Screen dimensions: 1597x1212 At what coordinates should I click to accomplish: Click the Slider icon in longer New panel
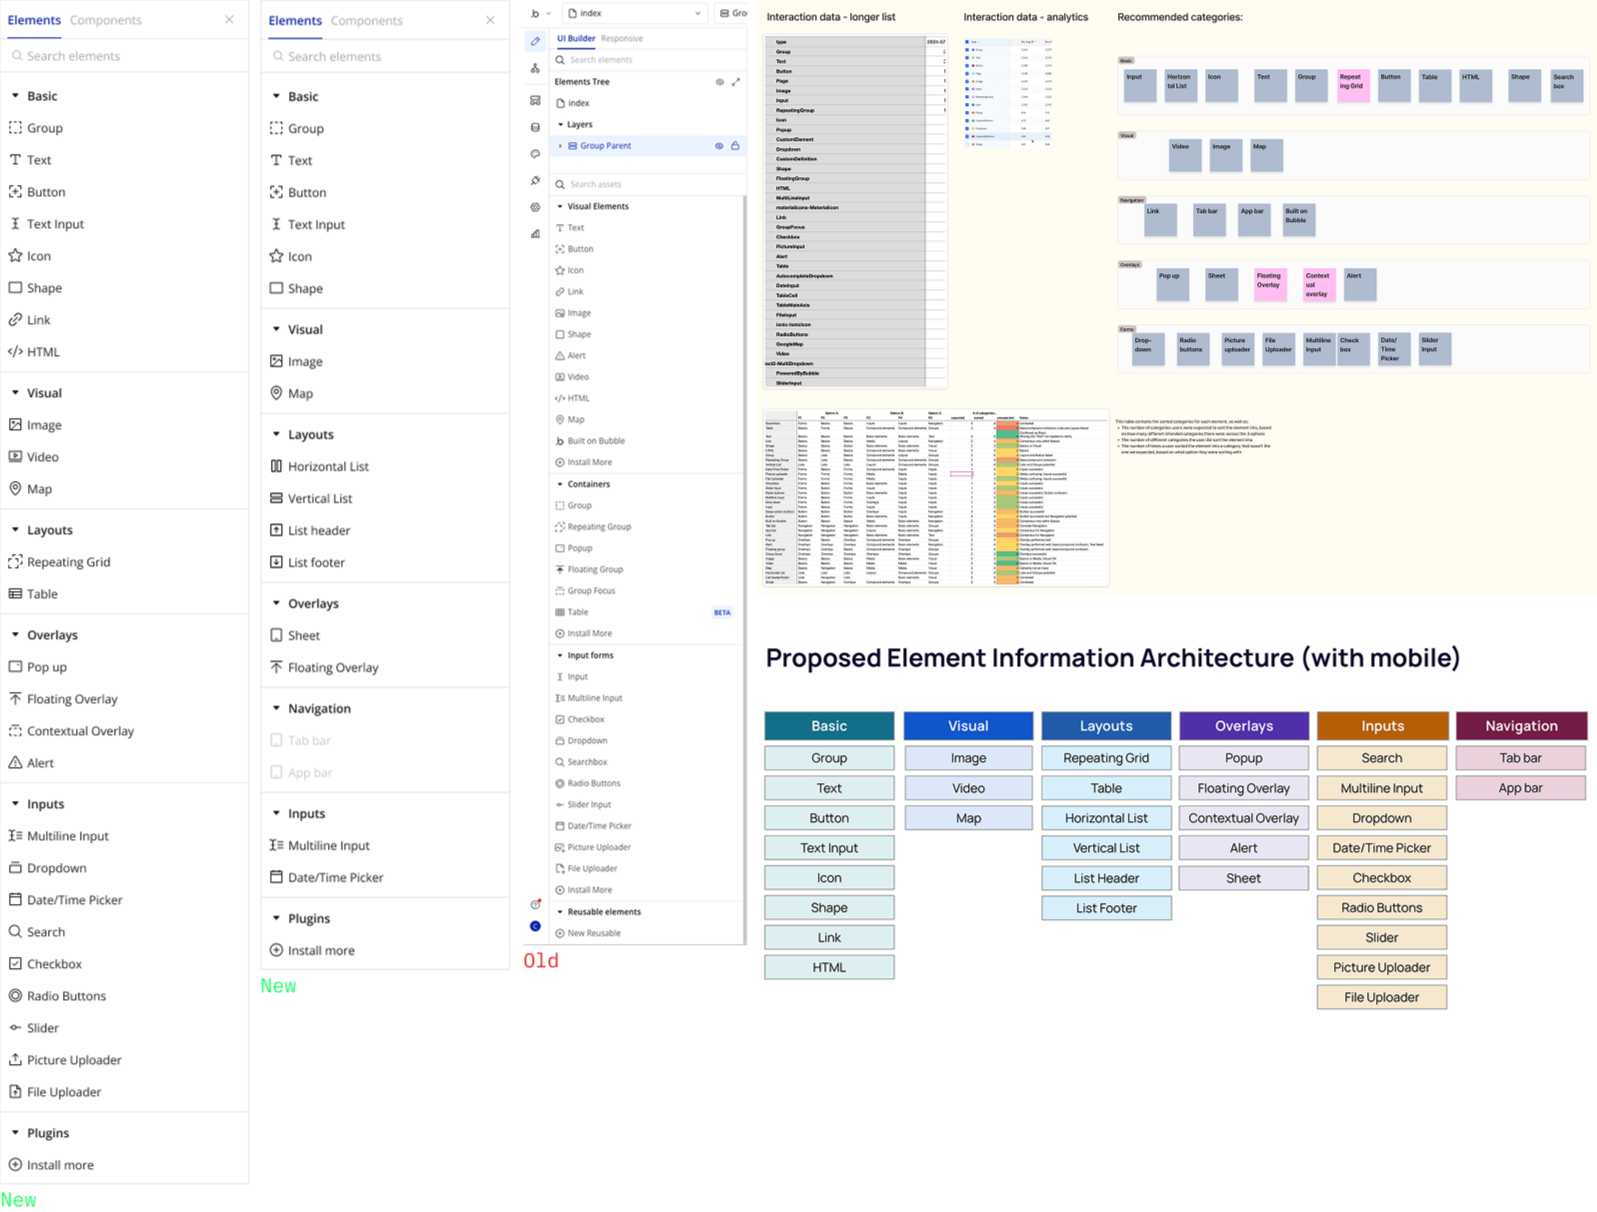15,1028
